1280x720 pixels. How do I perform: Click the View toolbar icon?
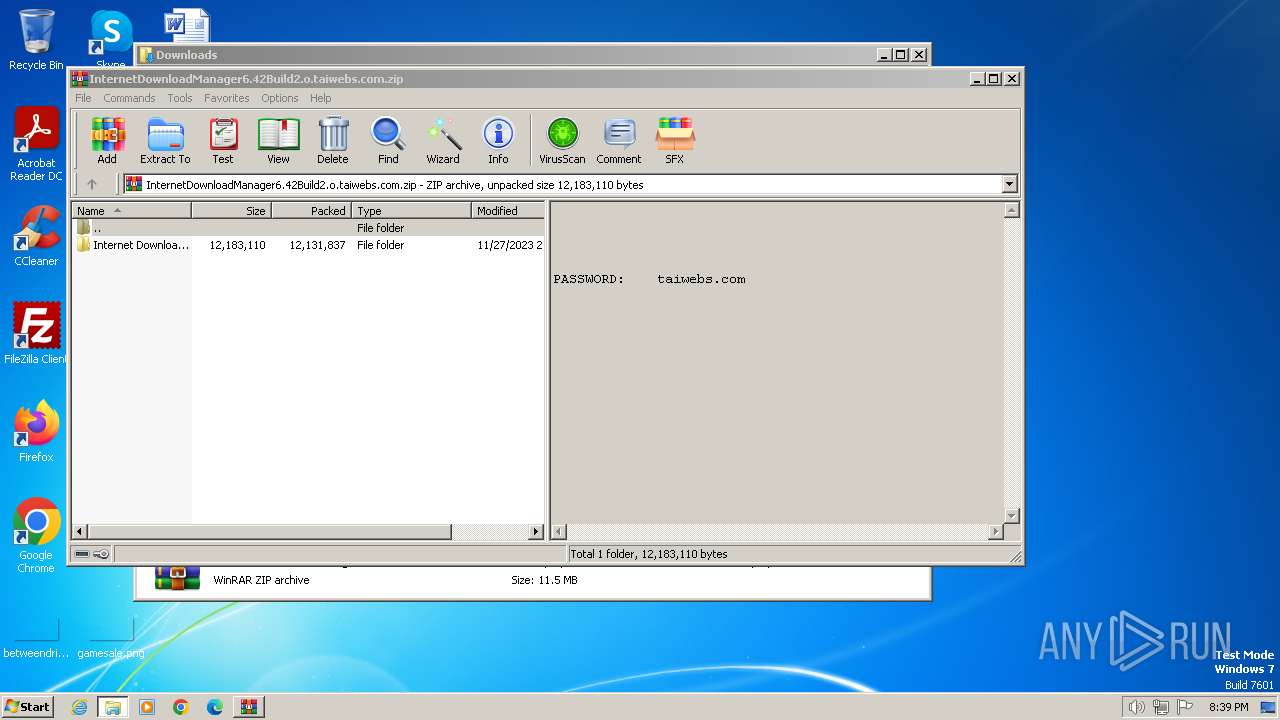click(278, 140)
